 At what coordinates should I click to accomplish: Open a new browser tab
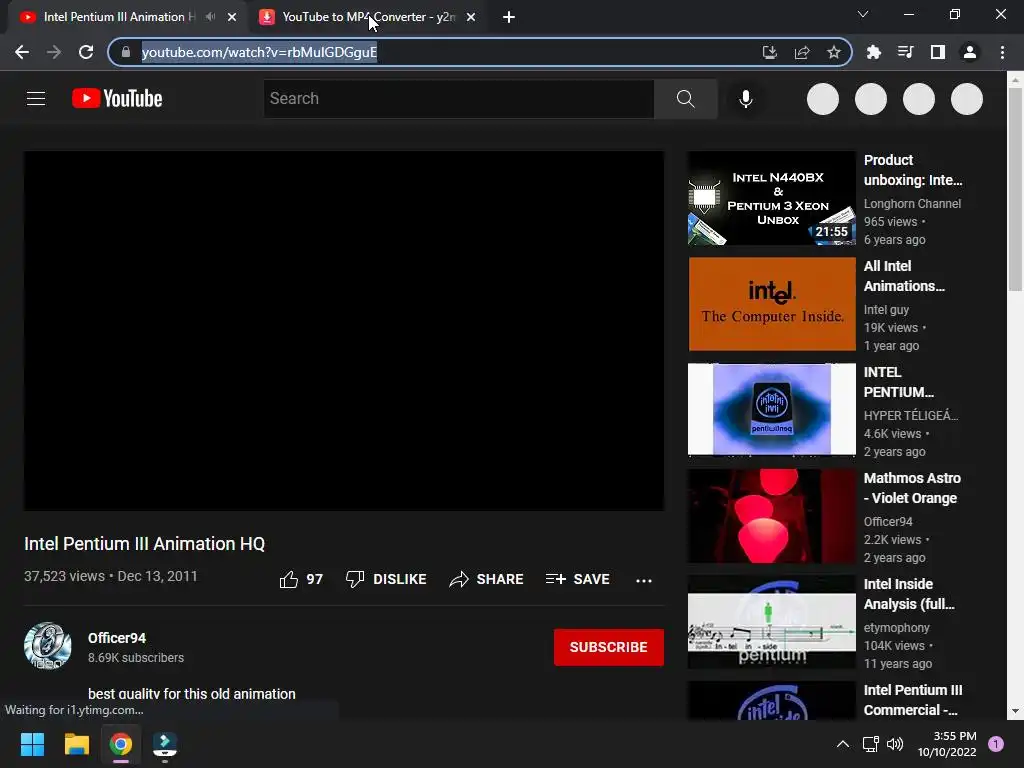coord(509,17)
